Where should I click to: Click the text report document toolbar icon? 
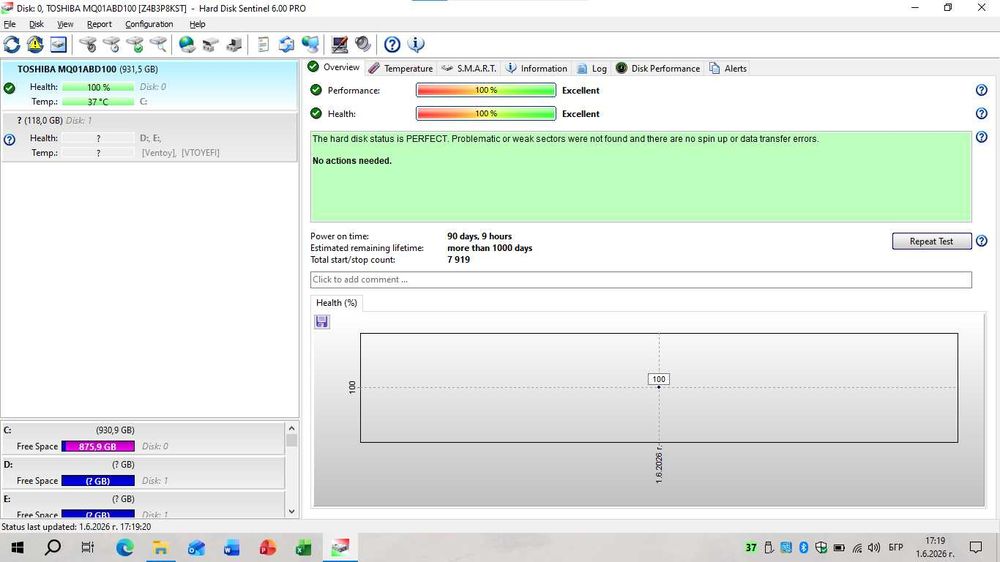click(x=263, y=45)
